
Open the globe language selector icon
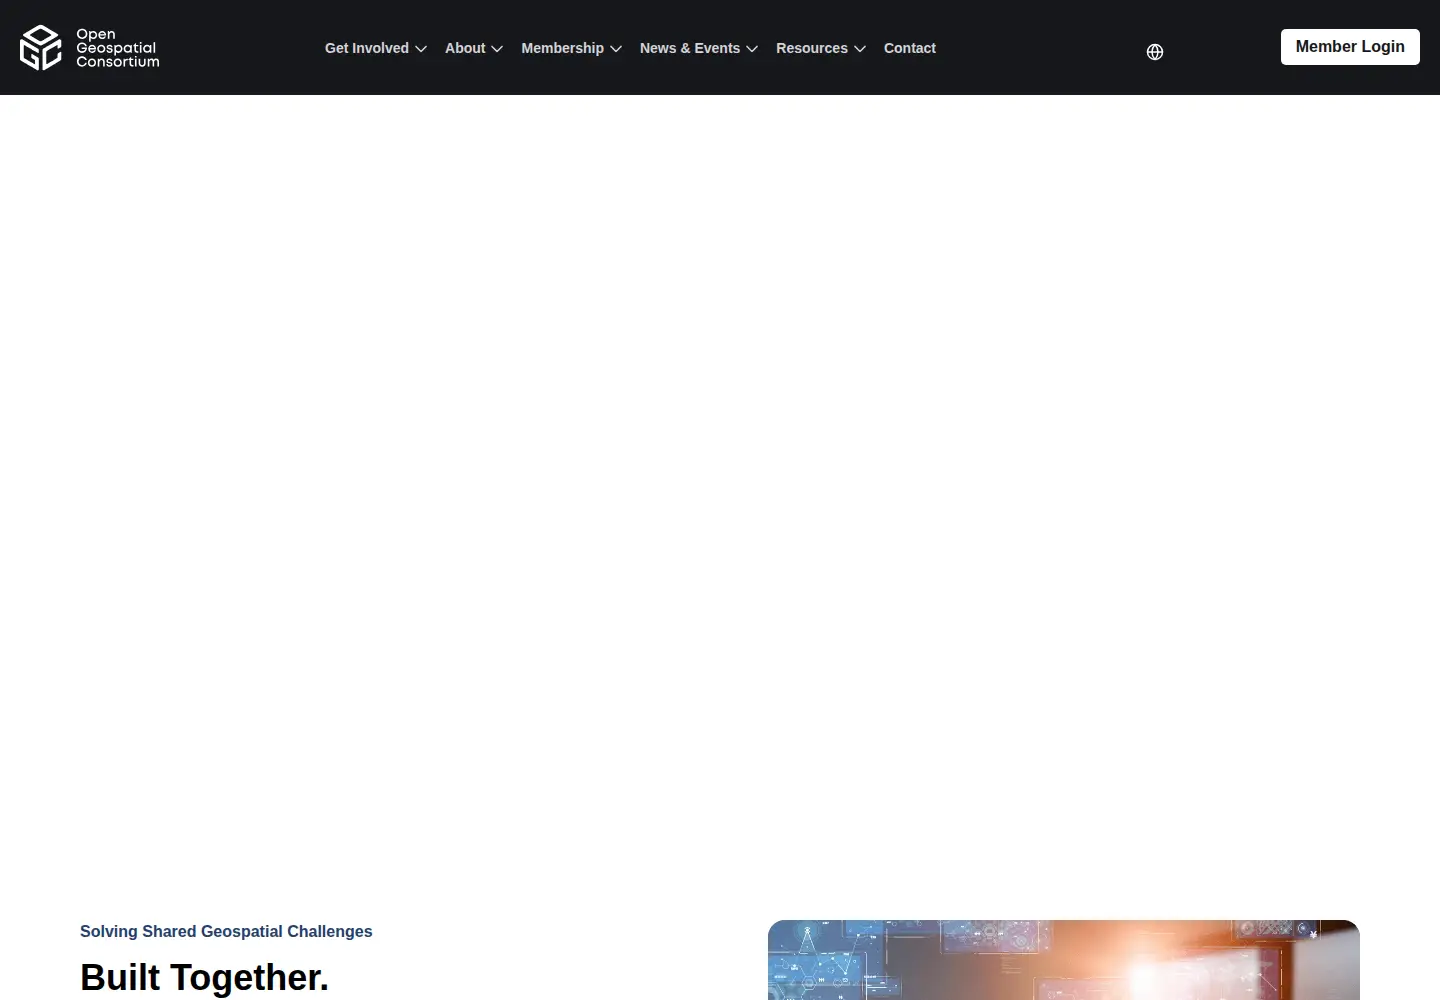1155,52
